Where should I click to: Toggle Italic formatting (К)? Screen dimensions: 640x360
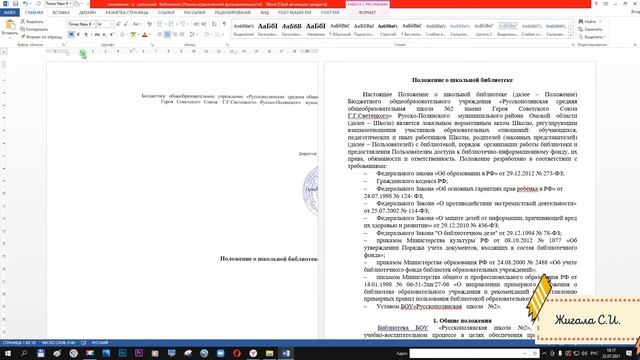[x=78, y=35]
